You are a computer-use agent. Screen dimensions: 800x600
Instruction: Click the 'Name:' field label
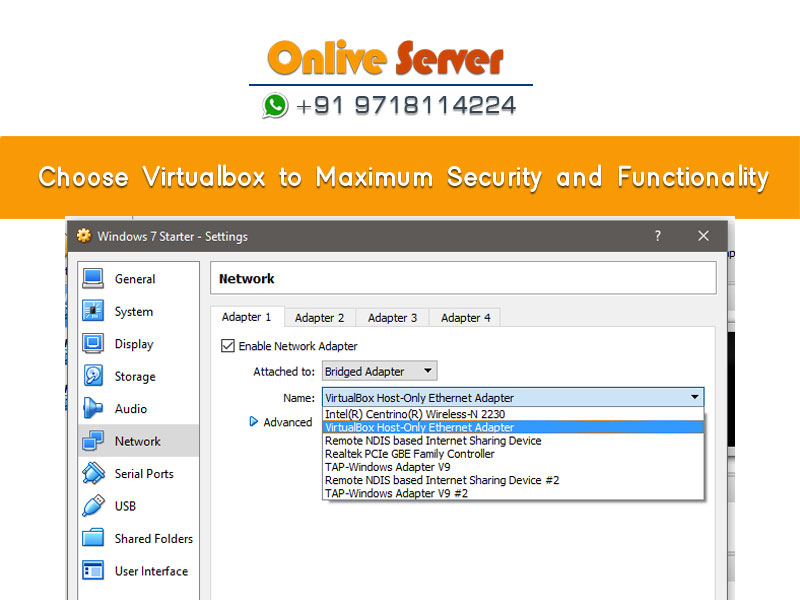pos(299,397)
